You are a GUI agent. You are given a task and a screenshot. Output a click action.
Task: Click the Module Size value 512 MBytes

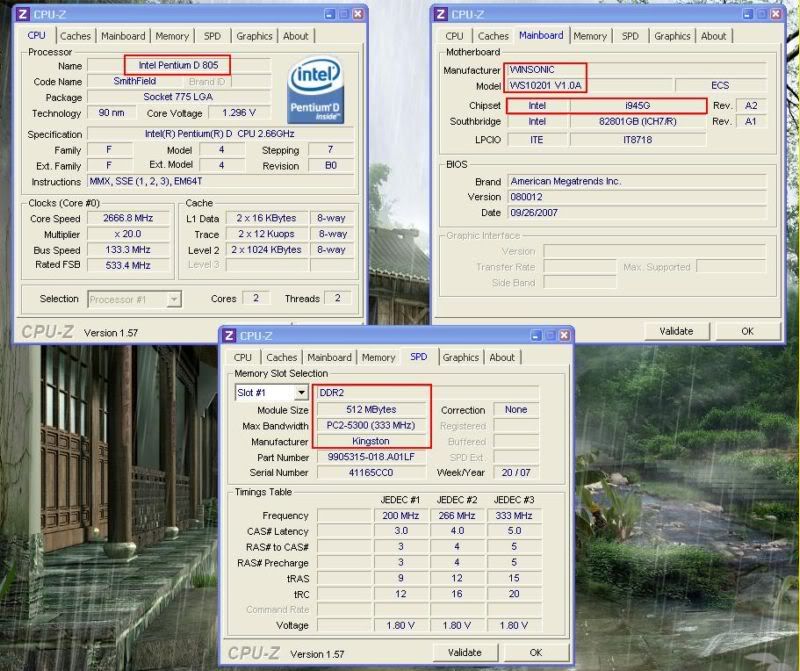click(371, 410)
